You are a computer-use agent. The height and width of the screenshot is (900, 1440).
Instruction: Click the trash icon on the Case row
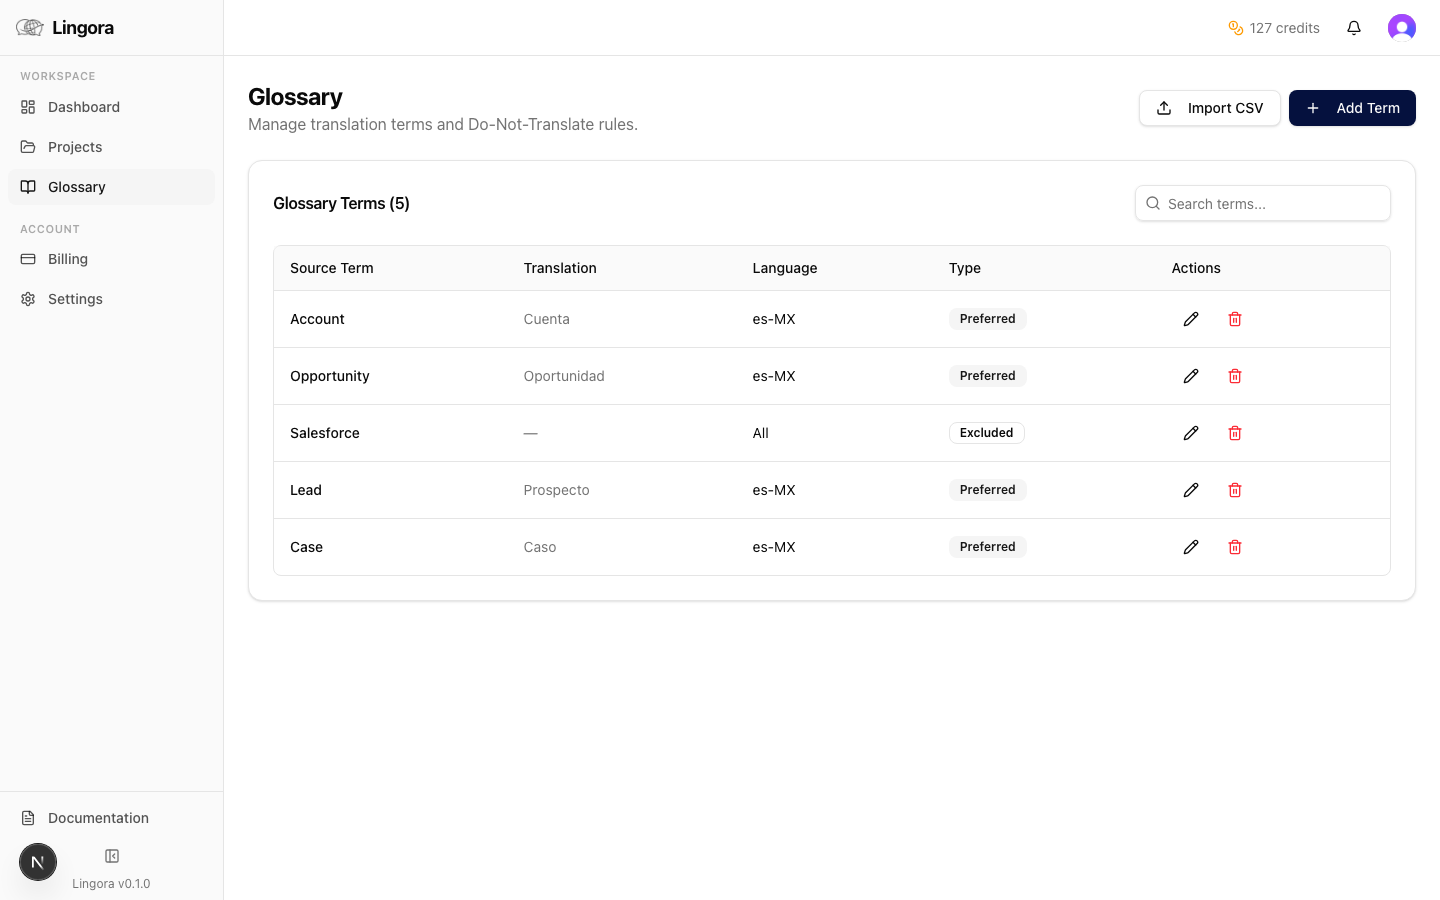pyautogui.click(x=1235, y=547)
